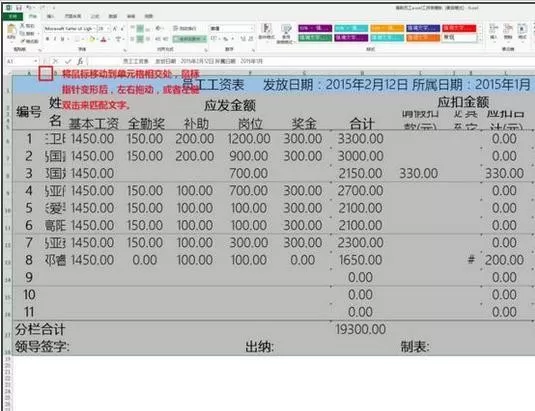
Task: Switch to the Page Layout tab
Action: 73,16
